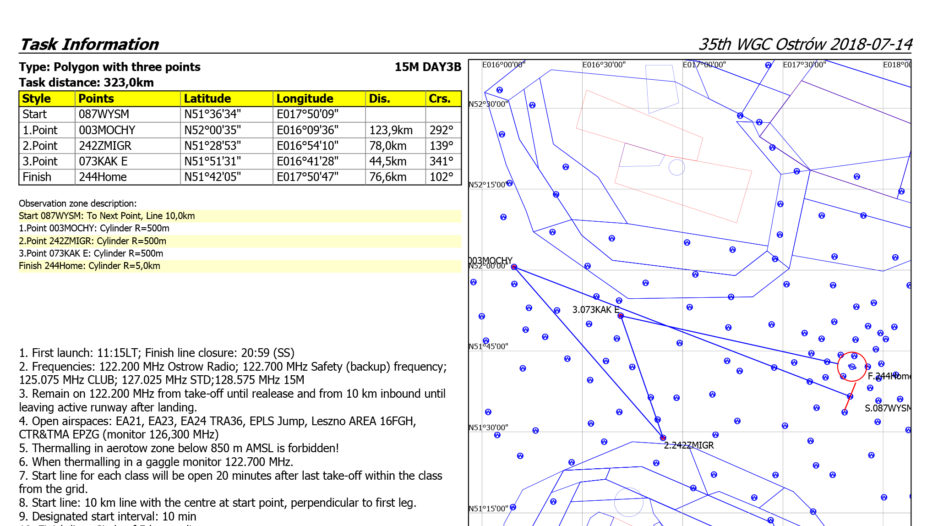Click the N52°15'00" latitude label on map
938x526 pixels.
487,184
